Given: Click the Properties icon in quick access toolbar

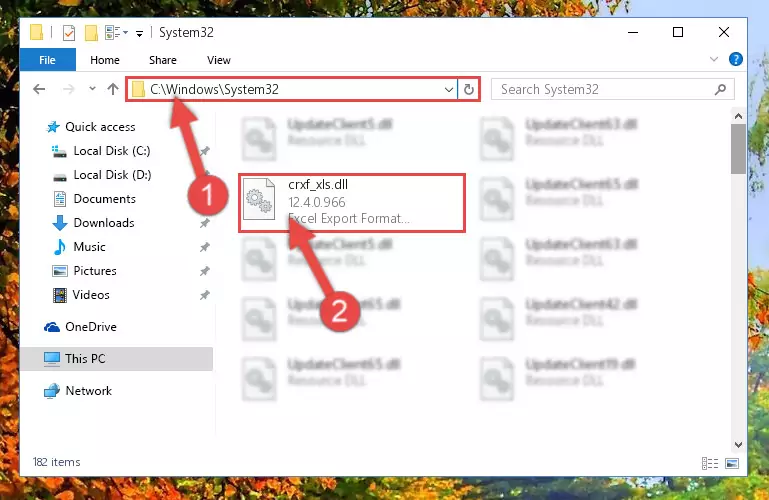Looking at the screenshot, I should 69,33.
